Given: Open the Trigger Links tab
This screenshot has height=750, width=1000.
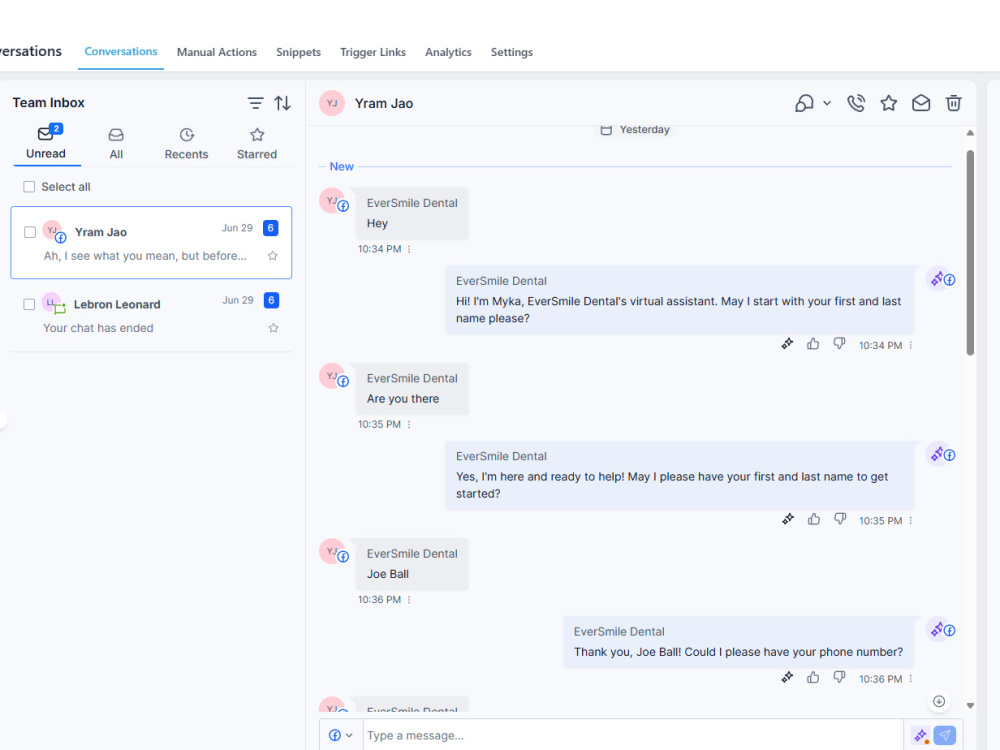Looking at the screenshot, I should (372, 52).
